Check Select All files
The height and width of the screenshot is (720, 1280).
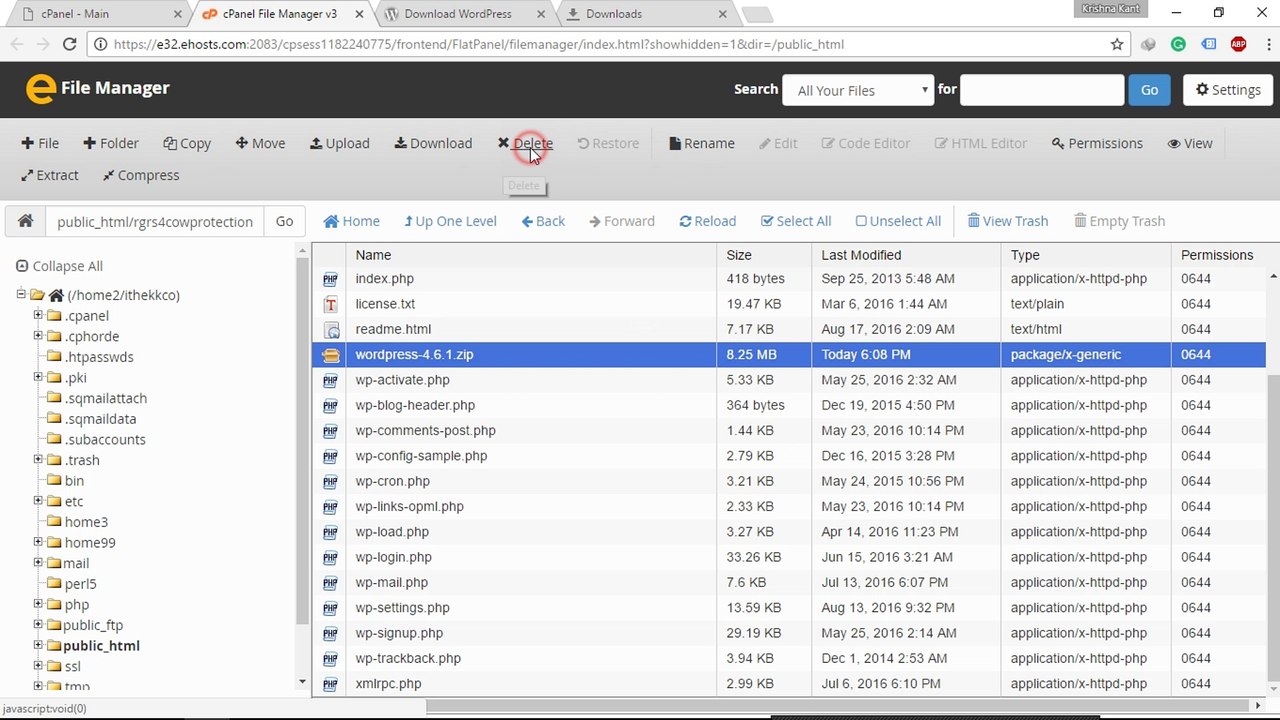pyautogui.click(x=796, y=221)
